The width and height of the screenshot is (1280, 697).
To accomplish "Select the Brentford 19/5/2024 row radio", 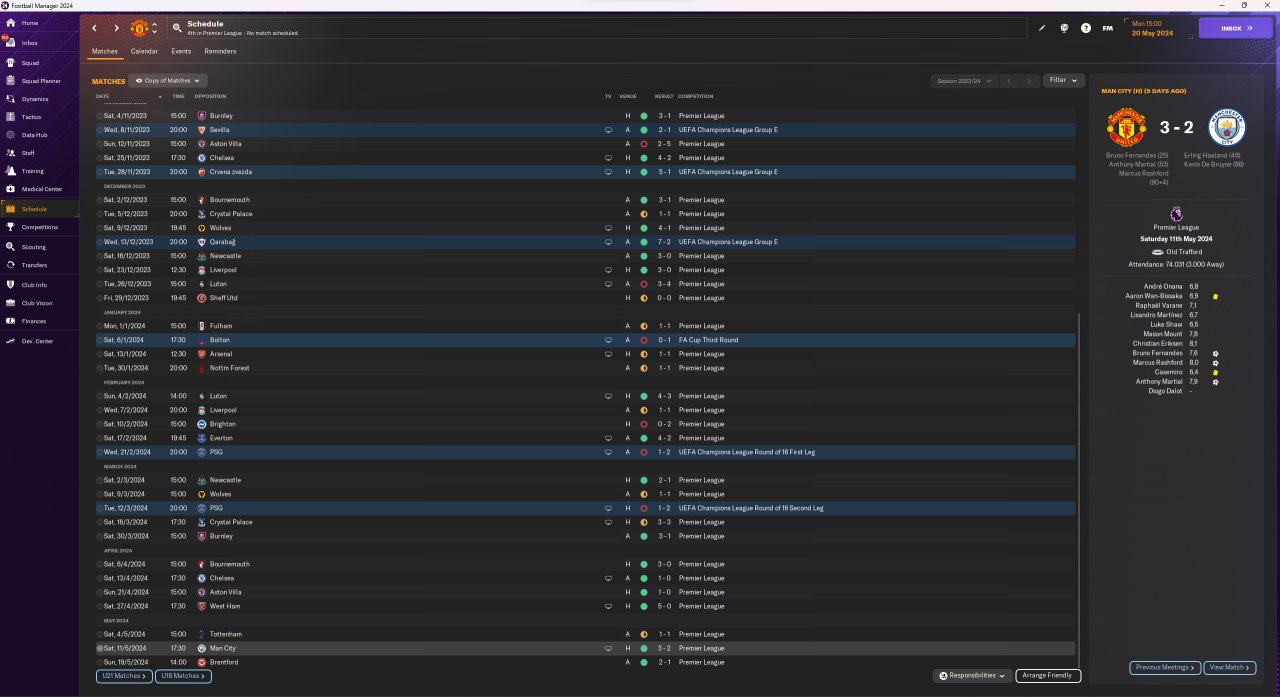I will point(100,662).
